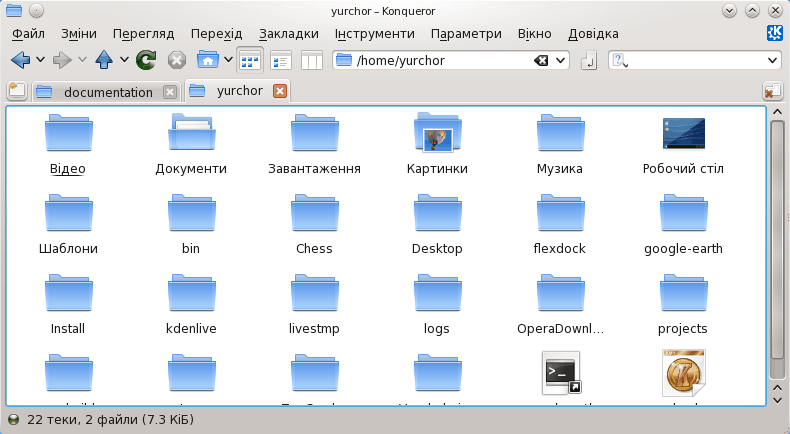Open a new tab with tab bar button
The height and width of the screenshot is (434, 790).
pyautogui.click(x=15, y=91)
